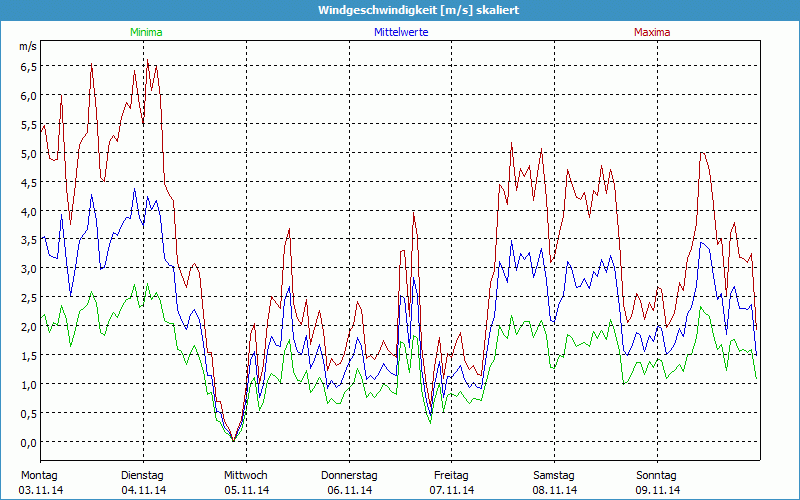Click the '2,0' y-axis value
The width and height of the screenshot is (800, 500).
tap(29, 327)
